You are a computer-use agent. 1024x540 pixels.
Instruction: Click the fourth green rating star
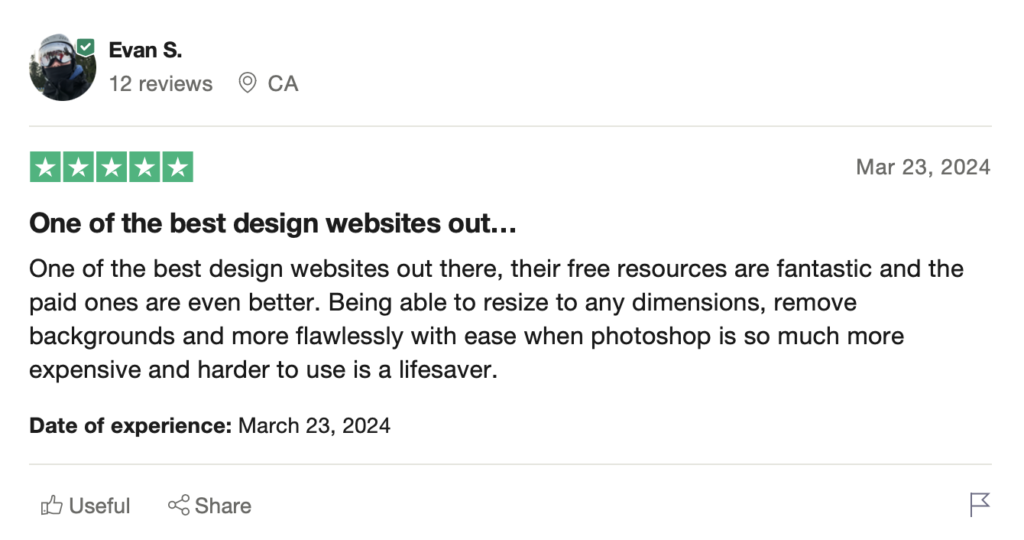(144, 167)
